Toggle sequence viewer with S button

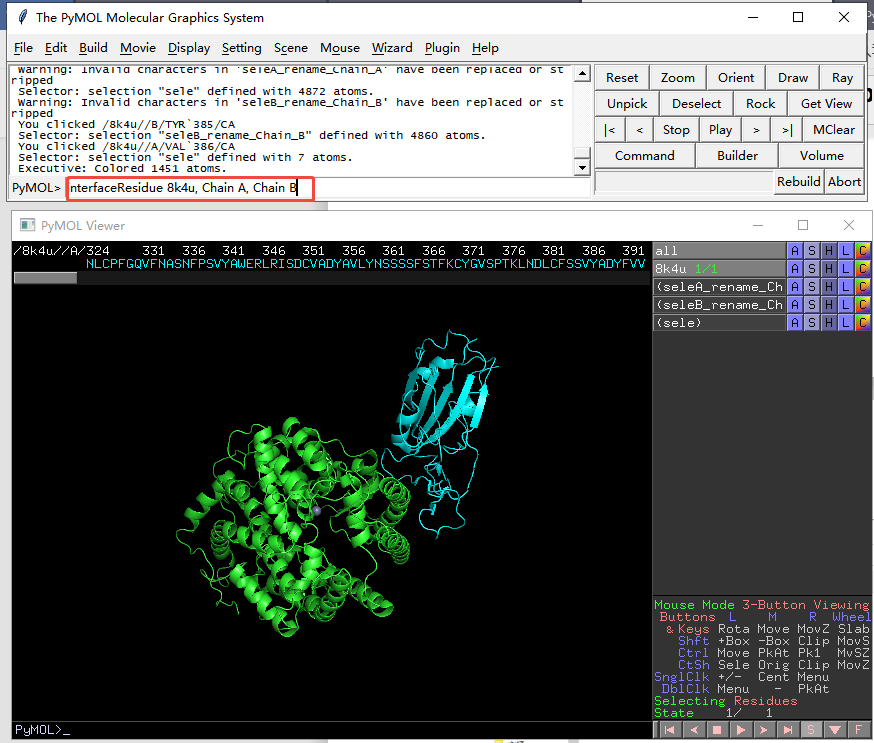(x=812, y=730)
